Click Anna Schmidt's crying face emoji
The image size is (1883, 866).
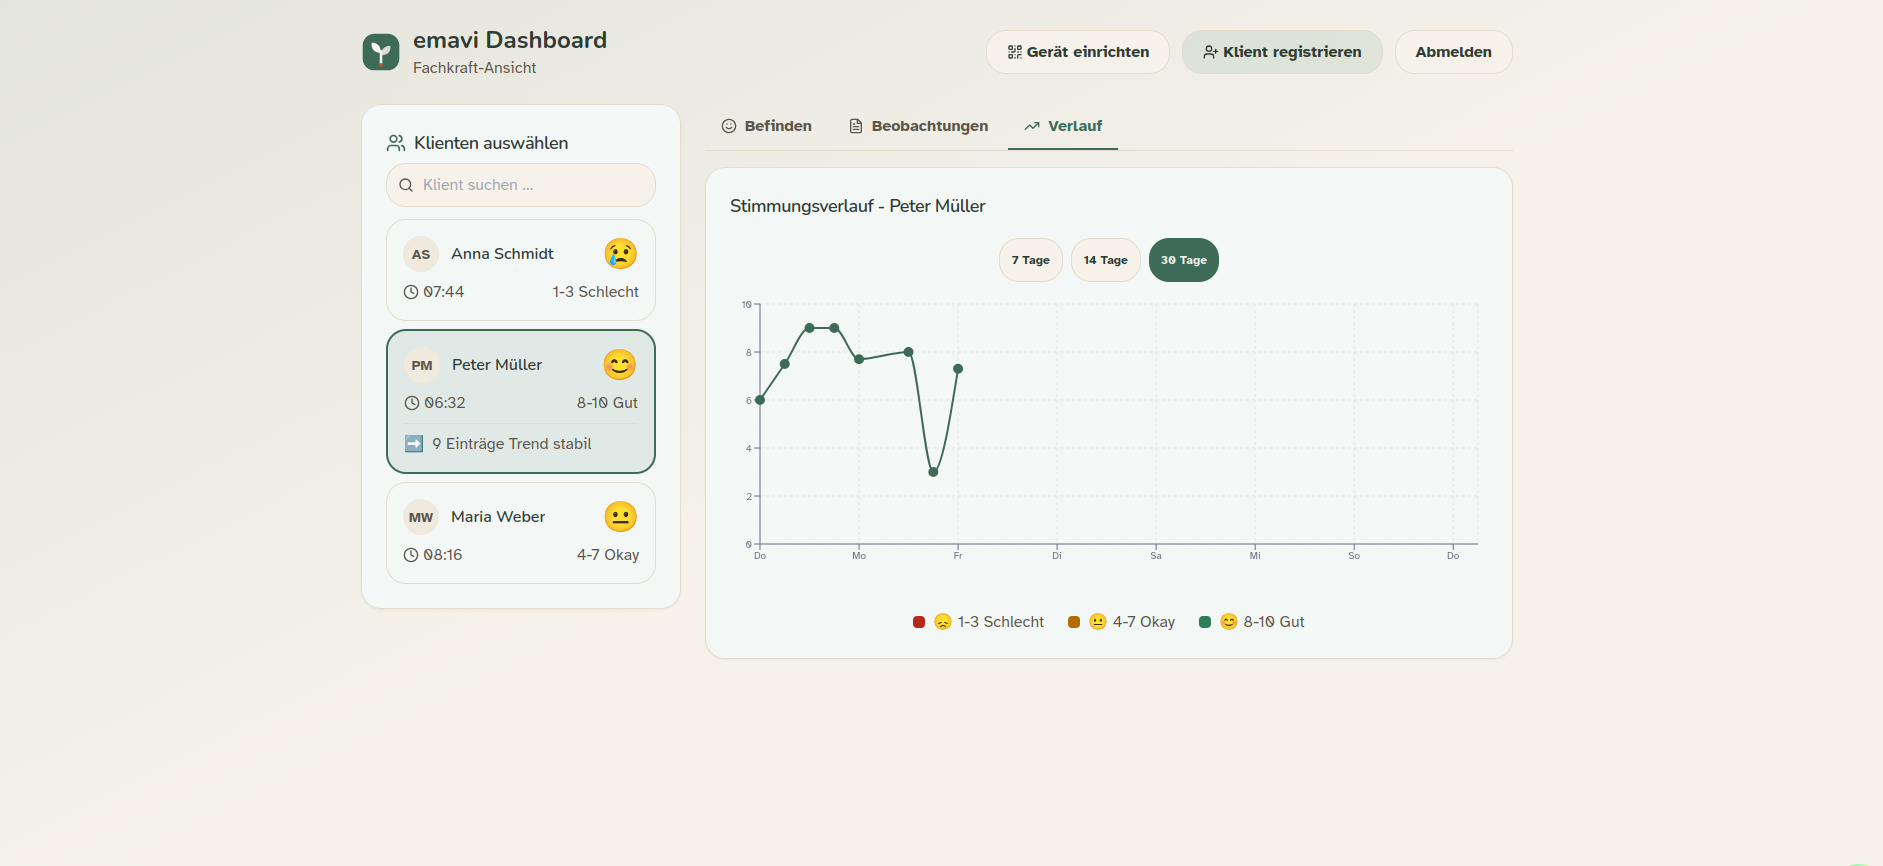pyautogui.click(x=620, y=254)
